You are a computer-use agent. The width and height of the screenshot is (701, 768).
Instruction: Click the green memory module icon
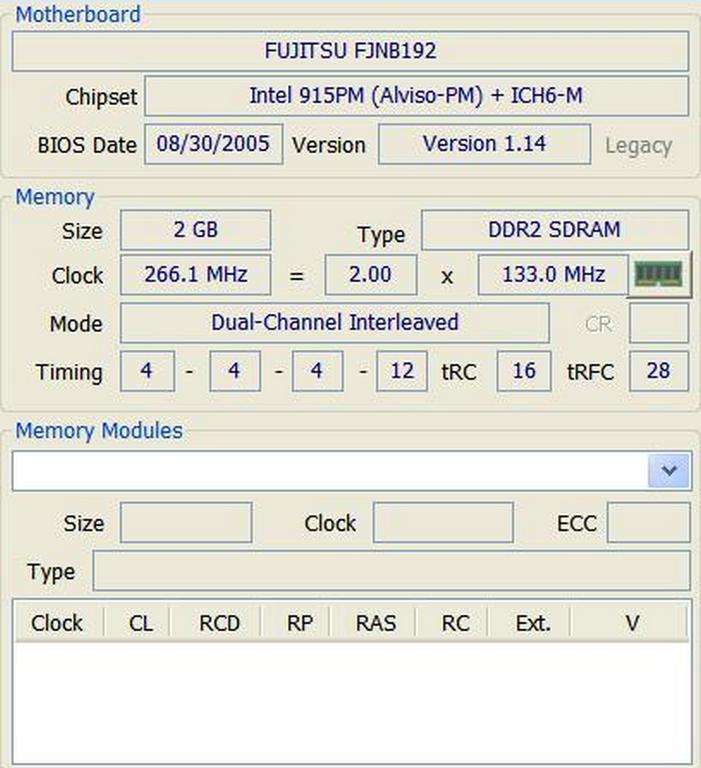click(659, 274)
